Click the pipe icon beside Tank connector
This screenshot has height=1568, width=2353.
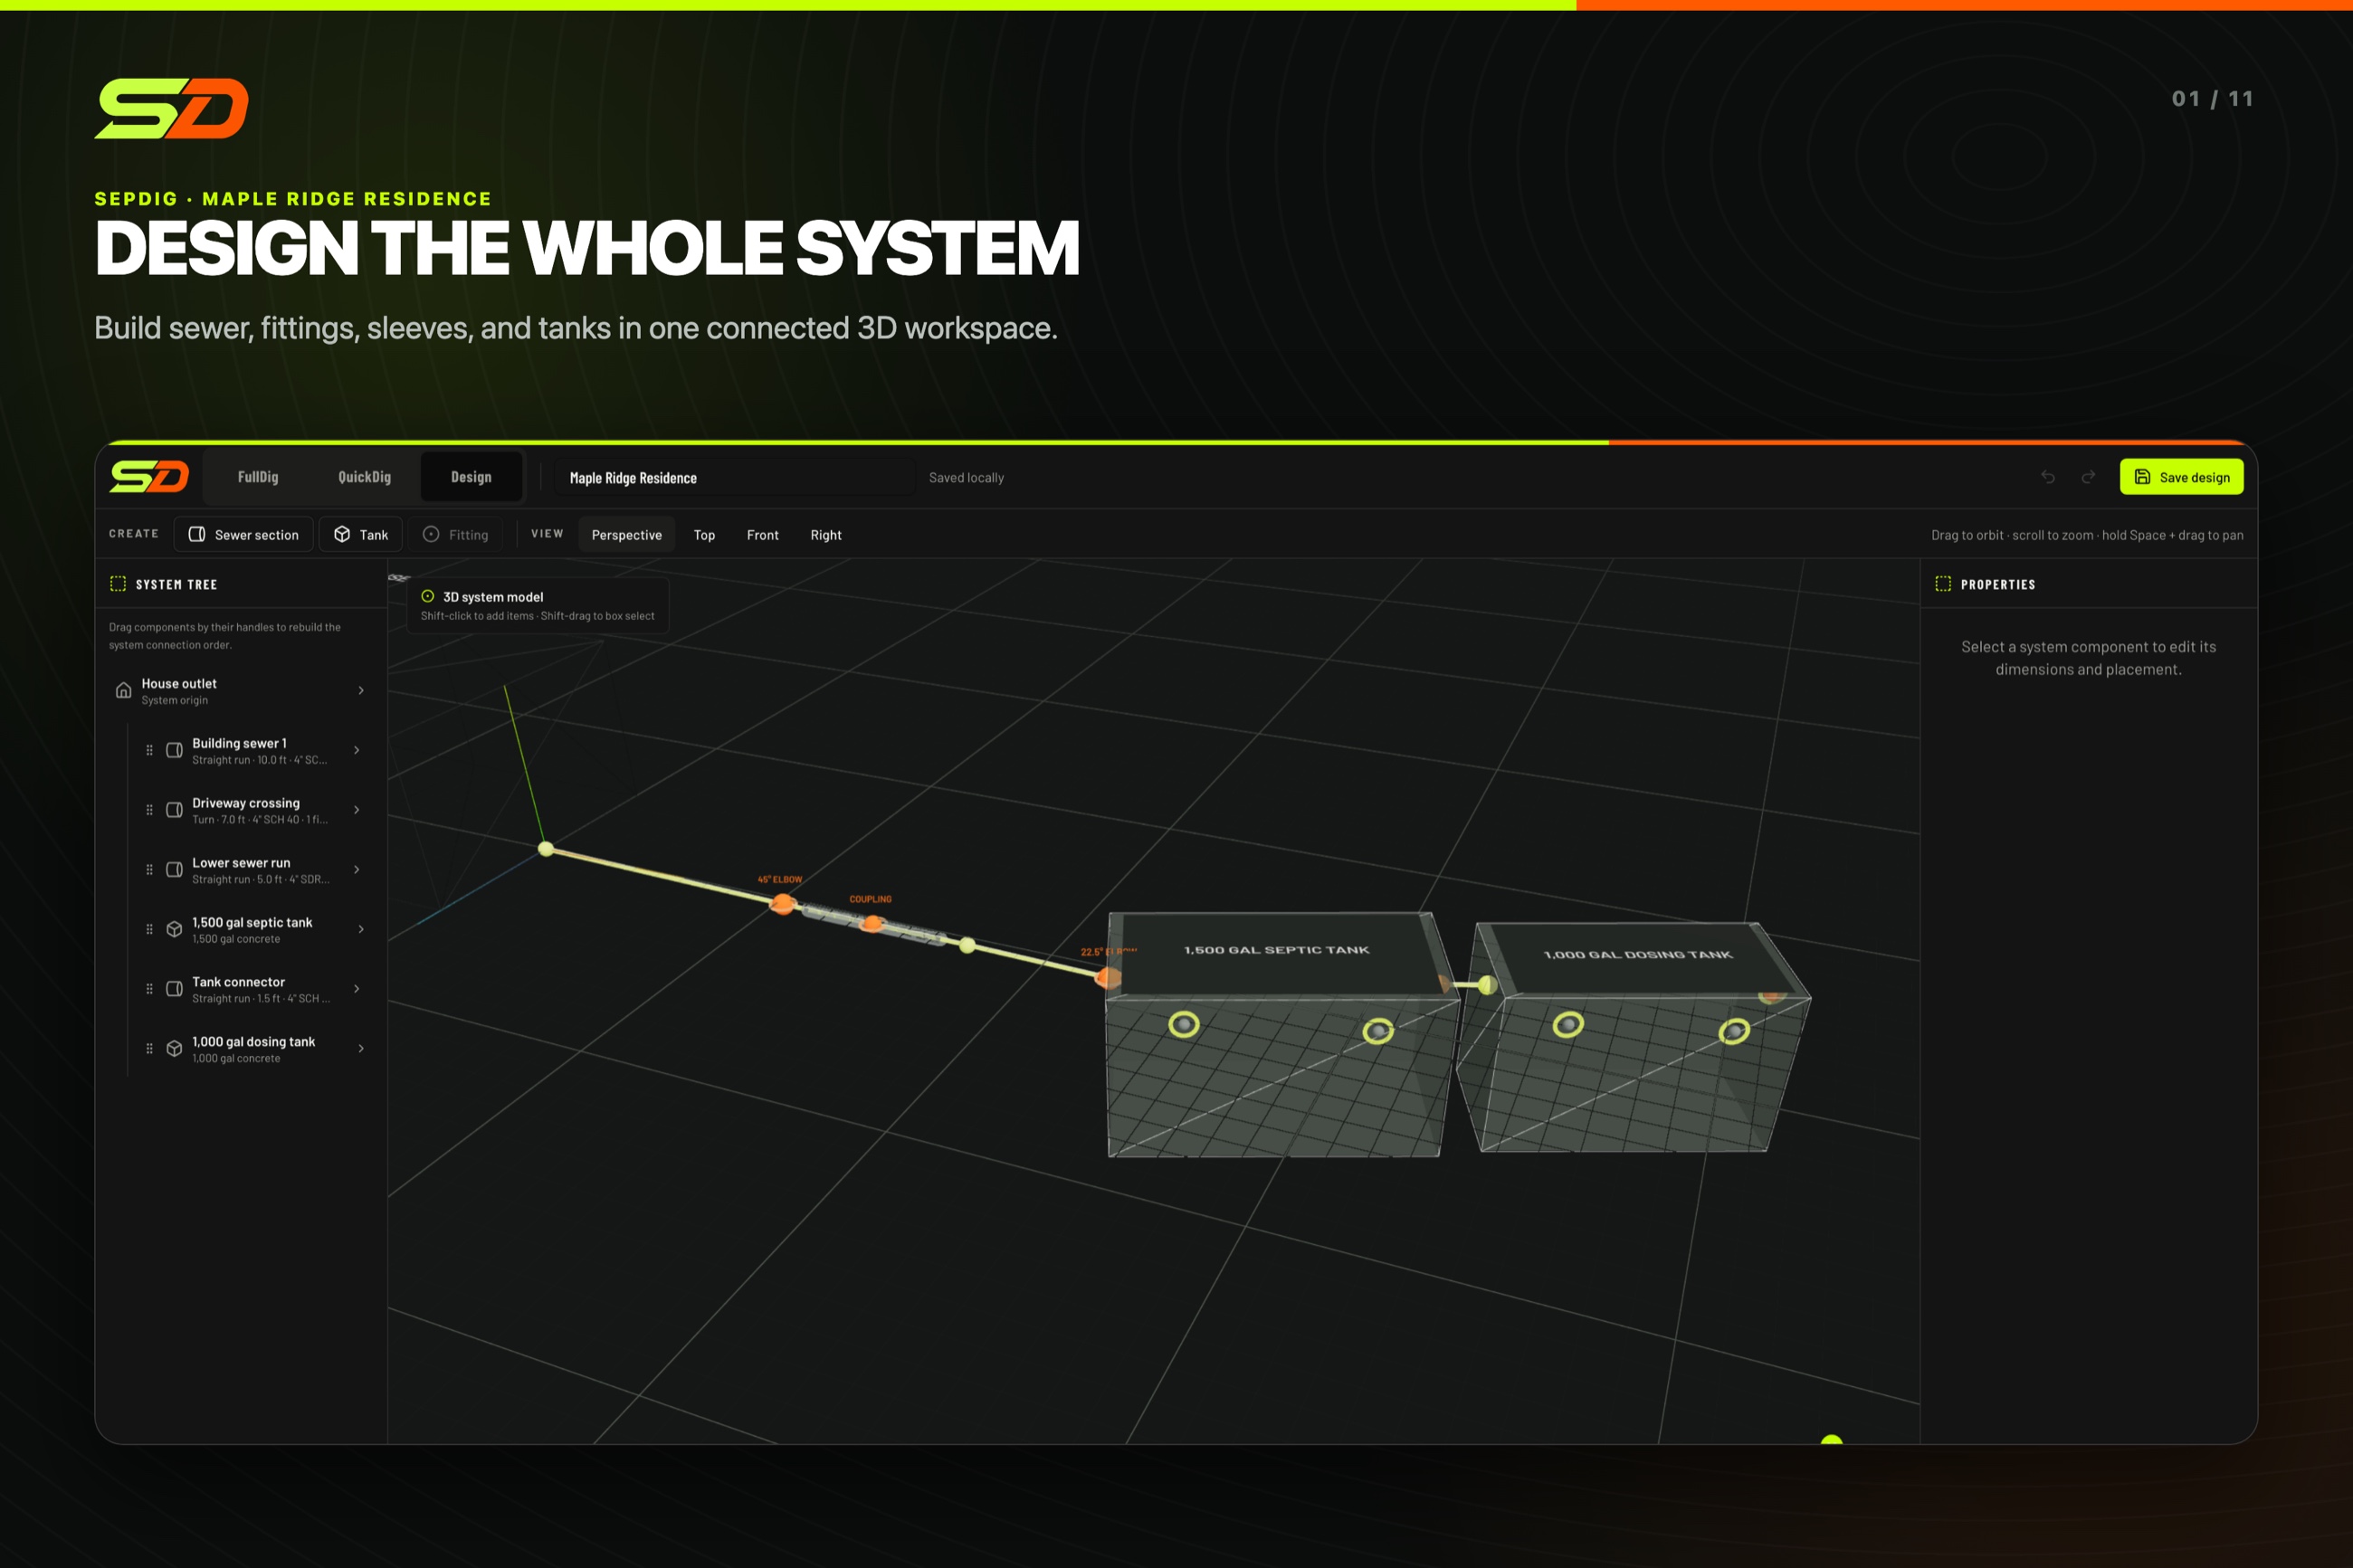[x=174, y=989]
